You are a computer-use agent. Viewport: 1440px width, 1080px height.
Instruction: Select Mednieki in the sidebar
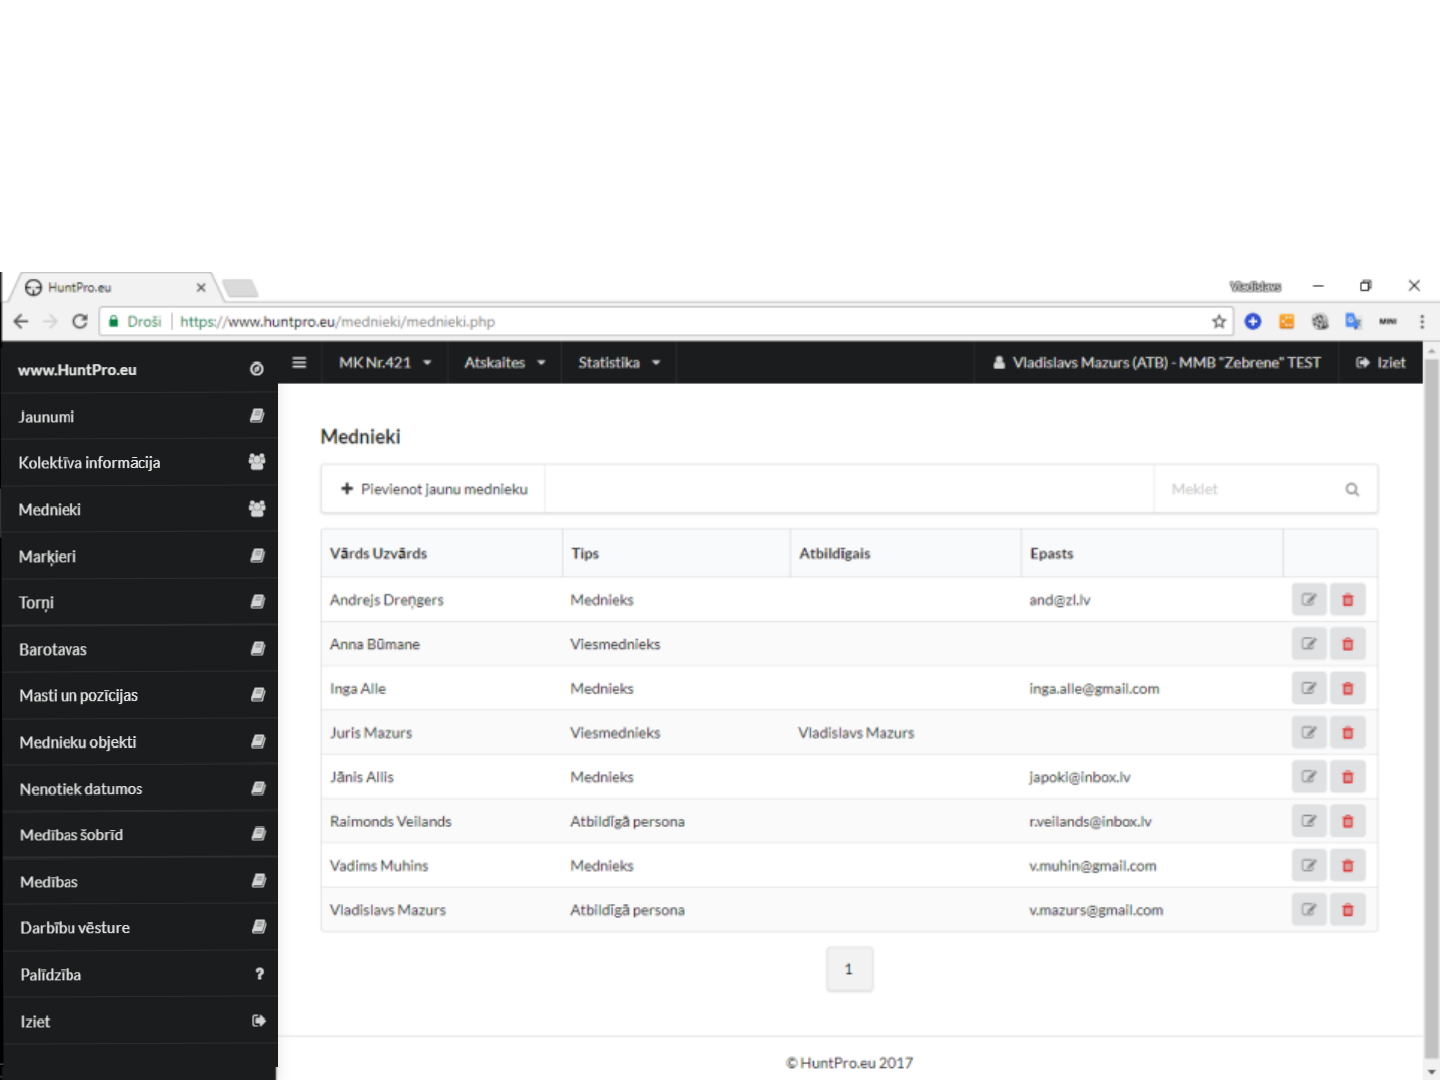click(x=140, y=510)
